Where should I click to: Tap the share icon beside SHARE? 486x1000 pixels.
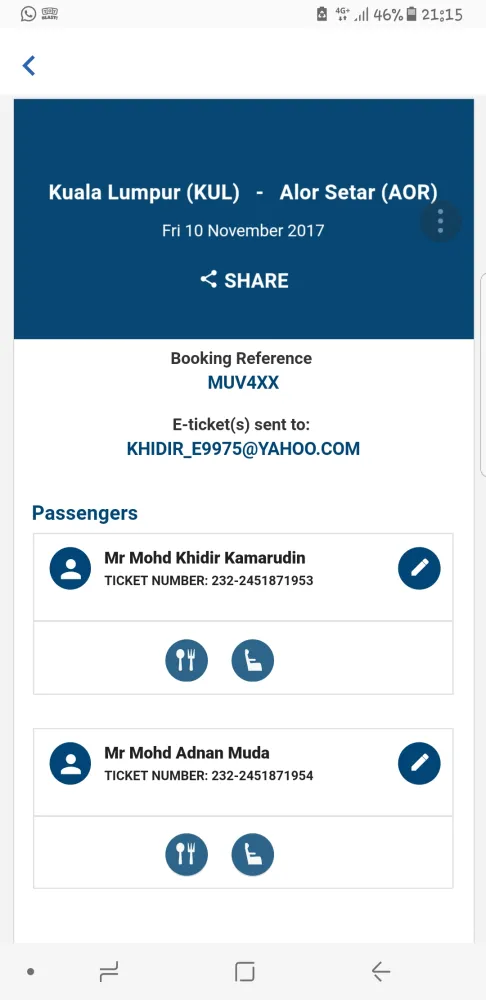(x=209, y=279)
